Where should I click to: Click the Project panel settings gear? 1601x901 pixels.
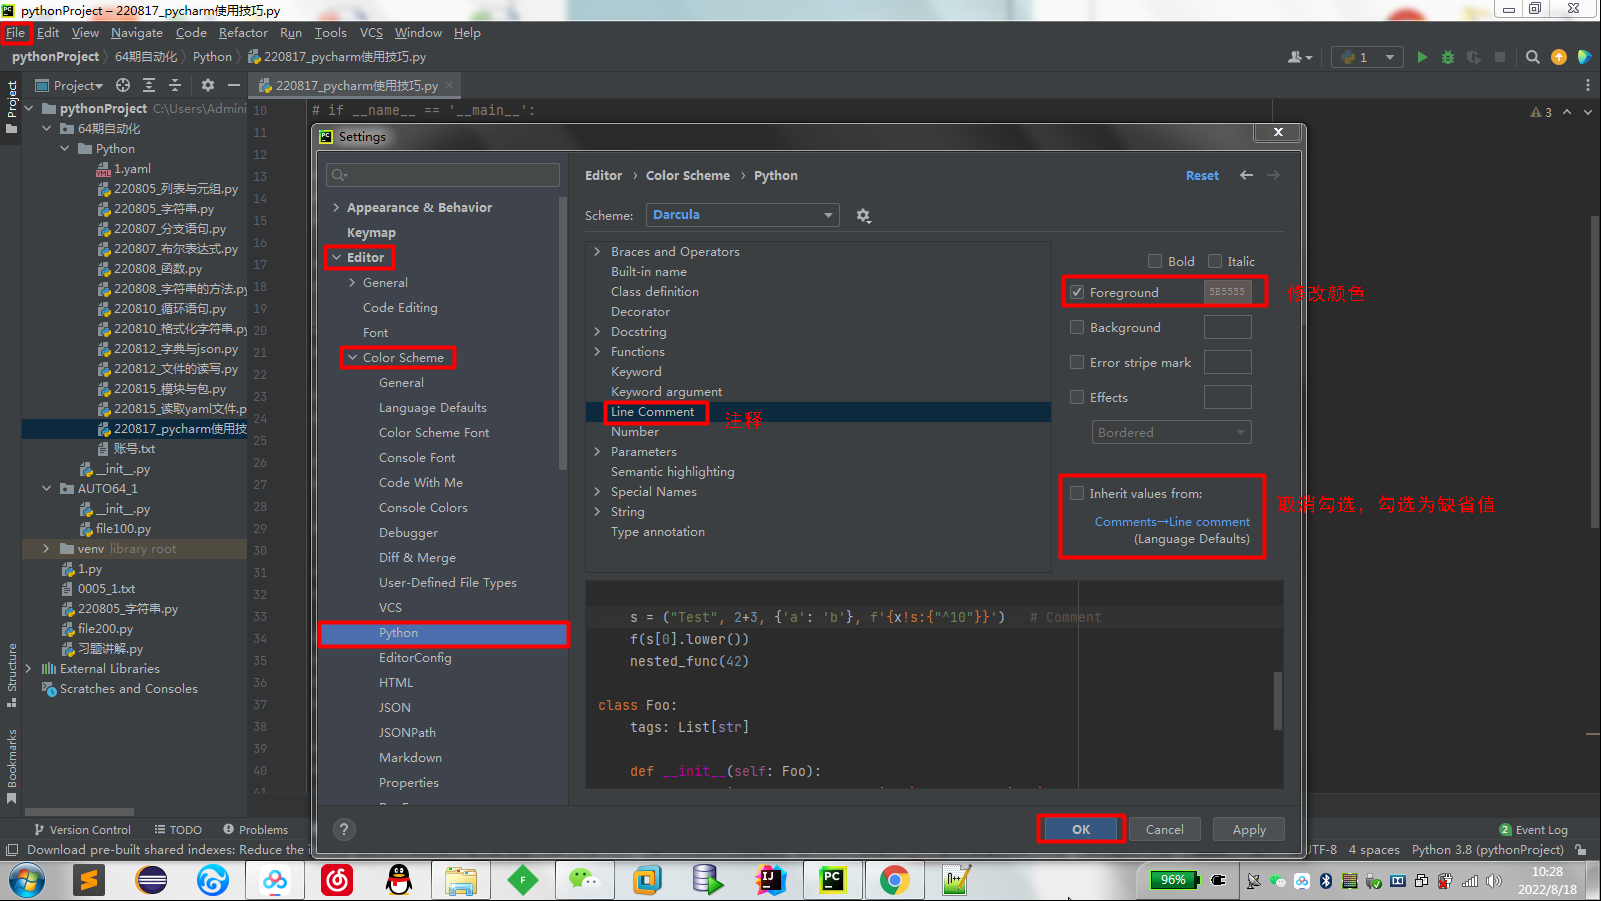207,85
